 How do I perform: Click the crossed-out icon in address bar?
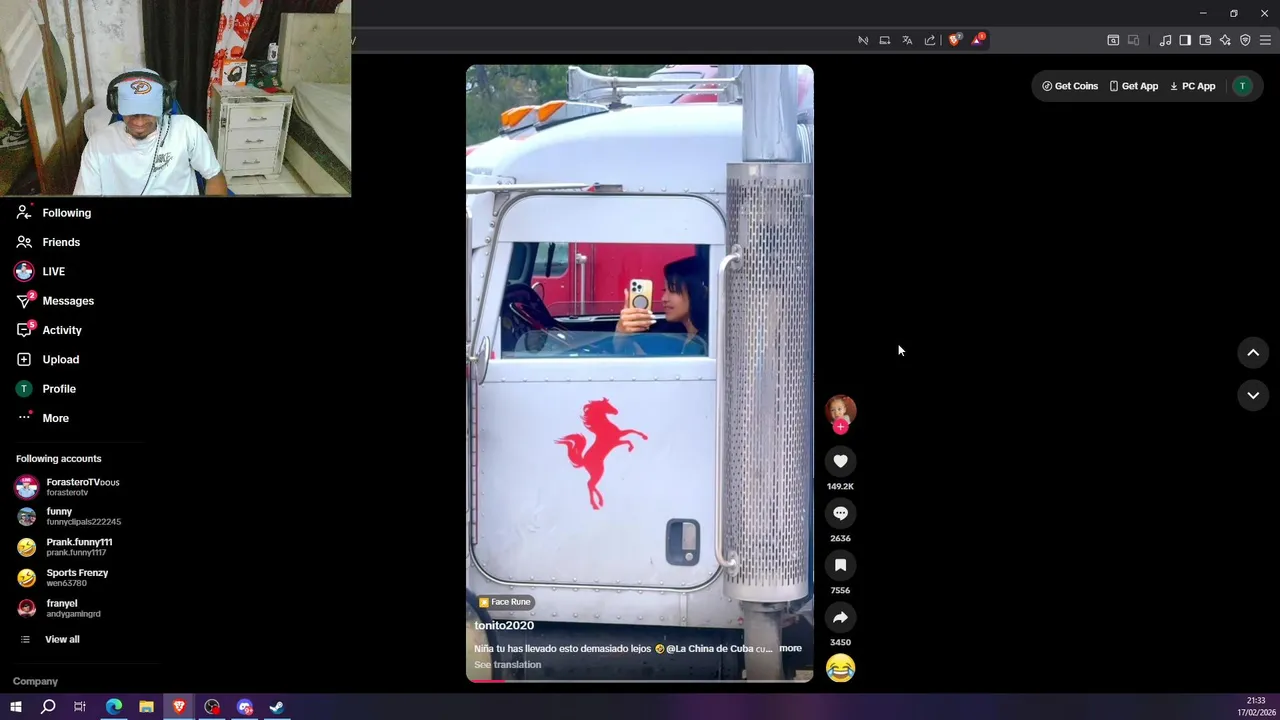pyautogui.click(x=863, y=40)
